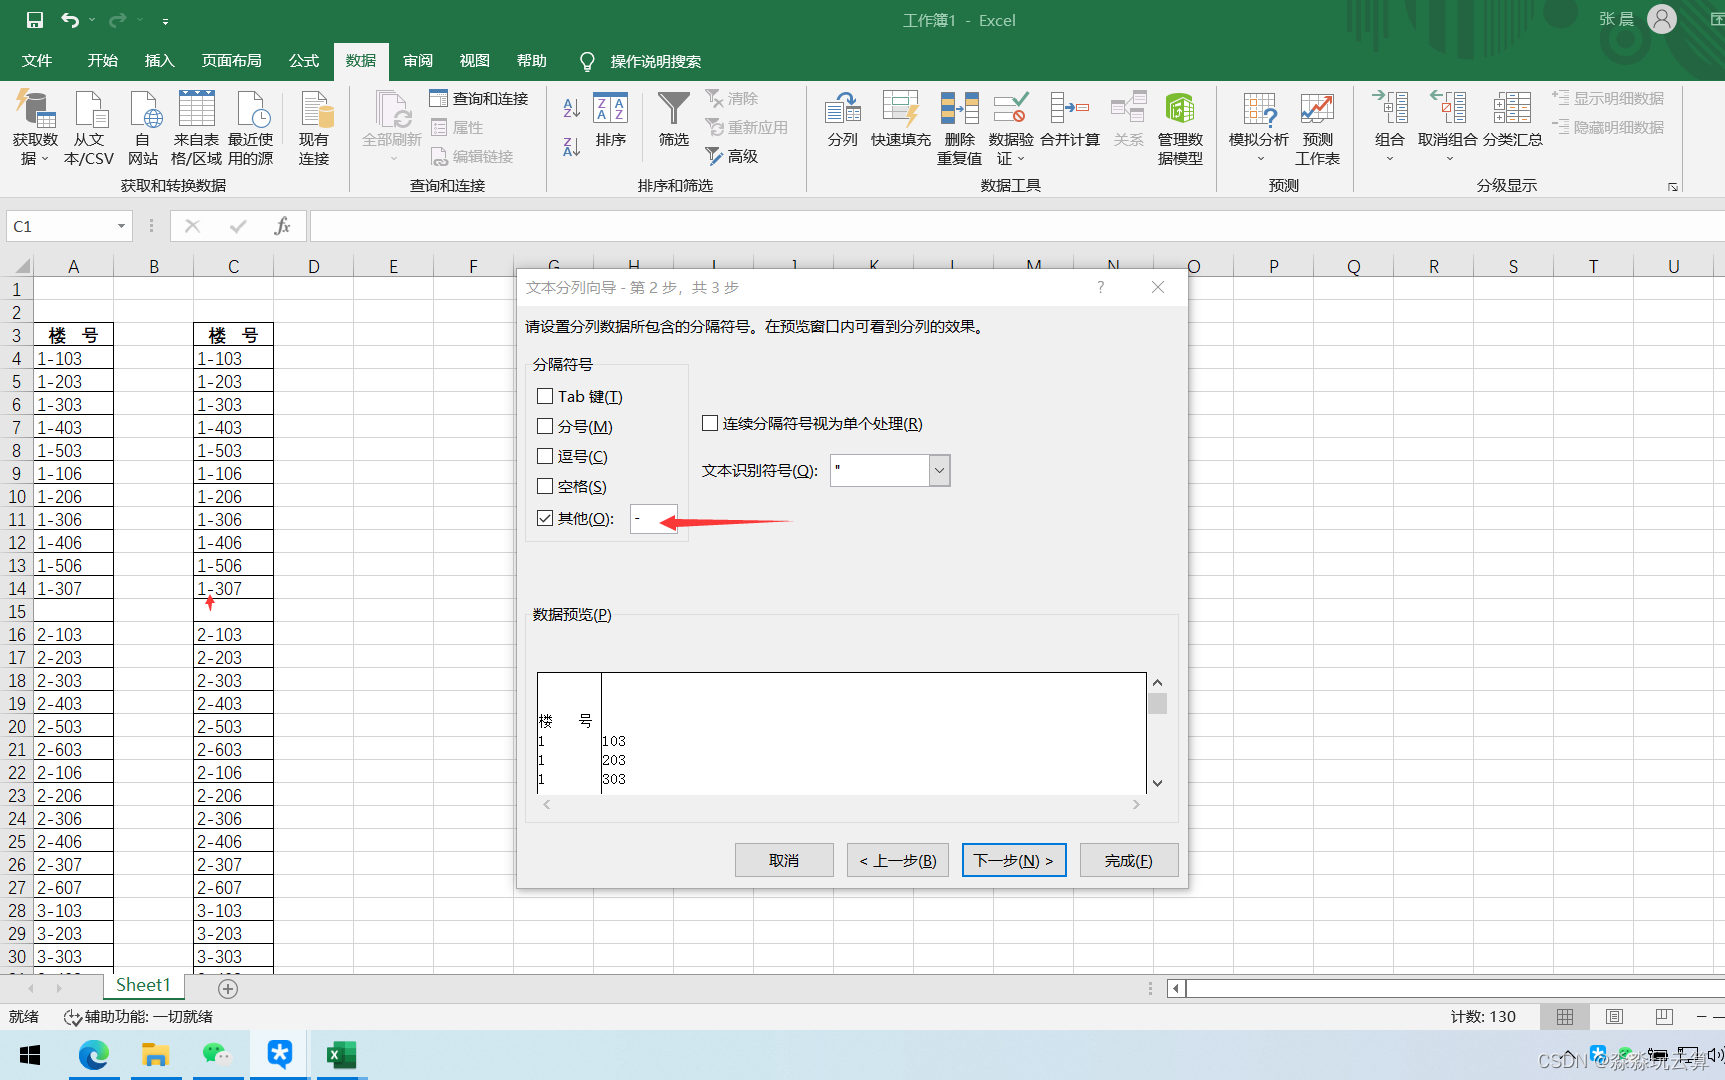Click 取消 (Cancel) button in wizard
This screenshot has height=1080, width=1725.
[x=784, y=860]
